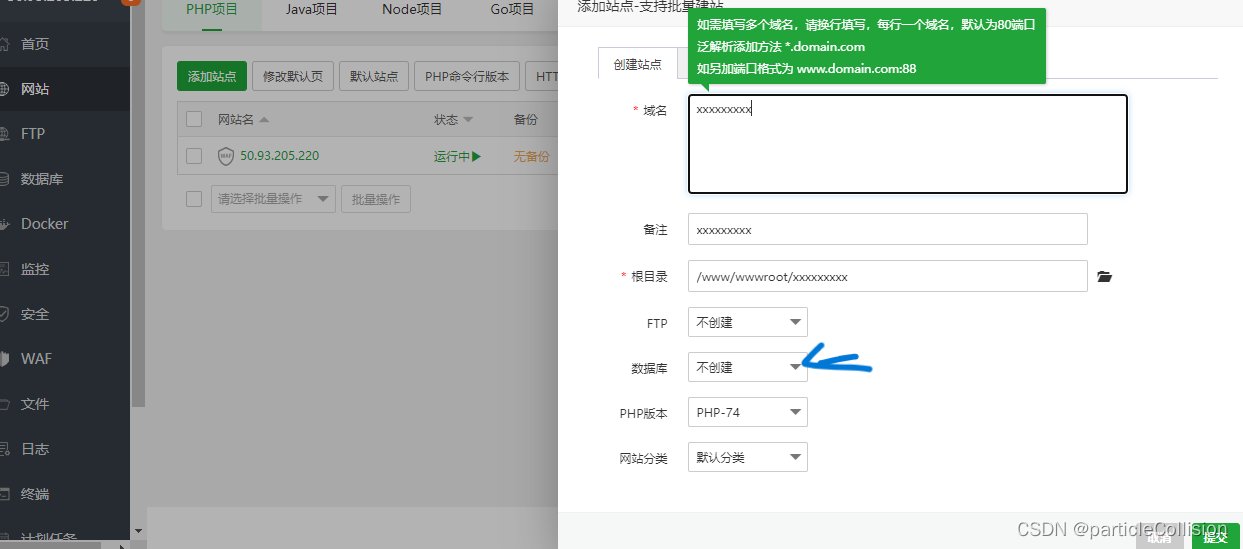Switch to the Node项目 tab
This screenshot has height=549, width=1243.
click(412, 10)
